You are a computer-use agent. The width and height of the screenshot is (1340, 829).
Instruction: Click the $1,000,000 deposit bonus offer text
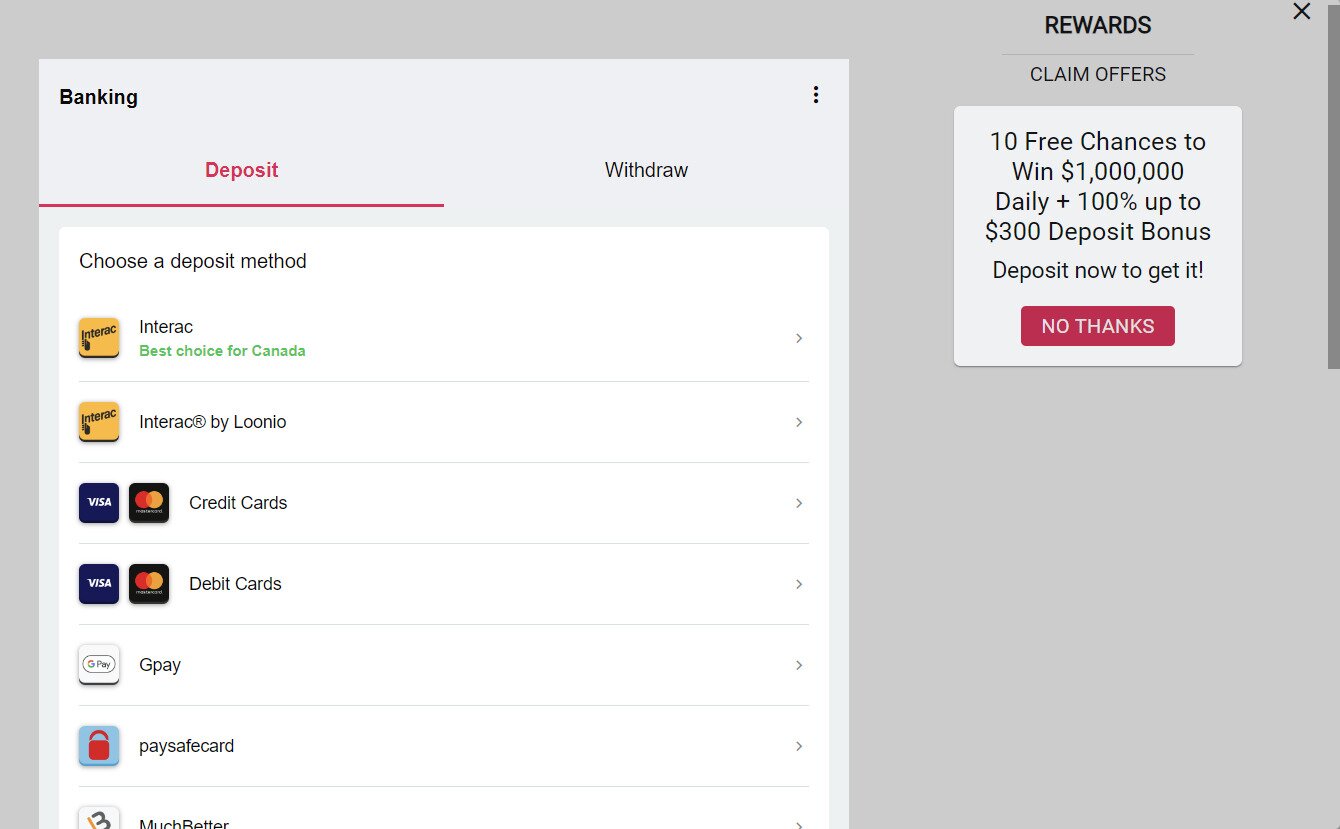click(x=1098, y=186)
